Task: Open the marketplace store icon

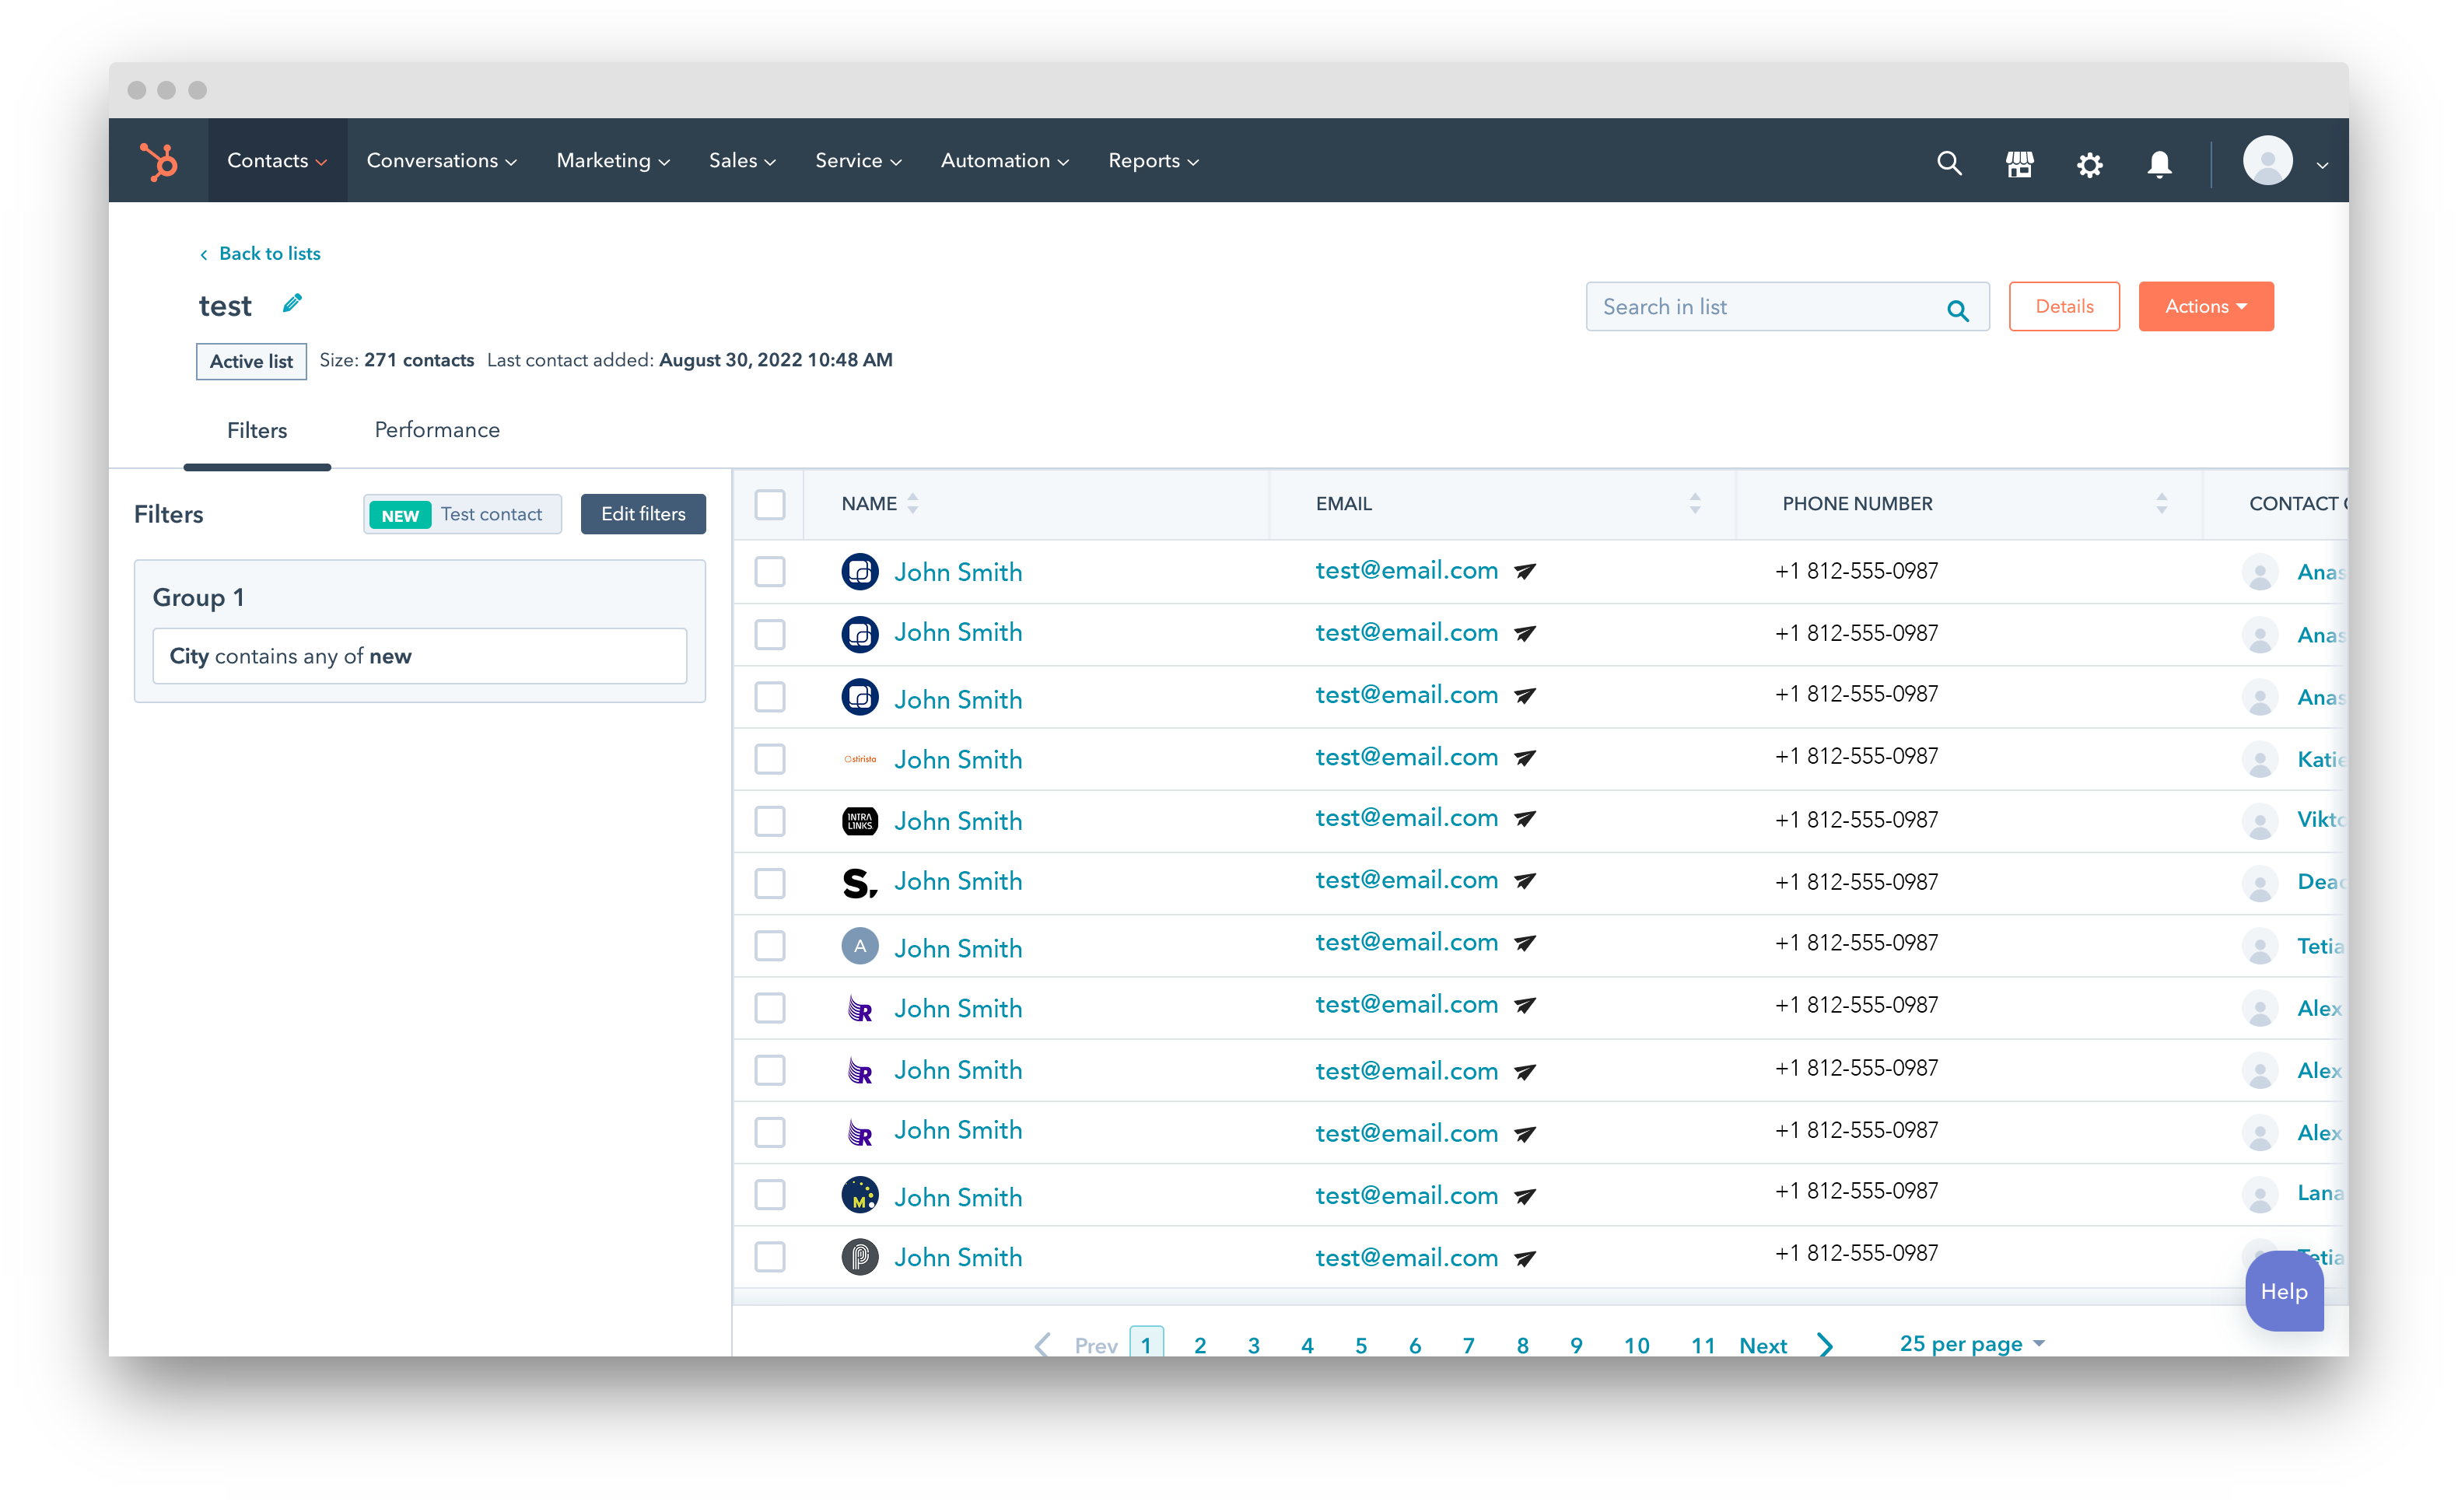Action: click(2019, 163)
